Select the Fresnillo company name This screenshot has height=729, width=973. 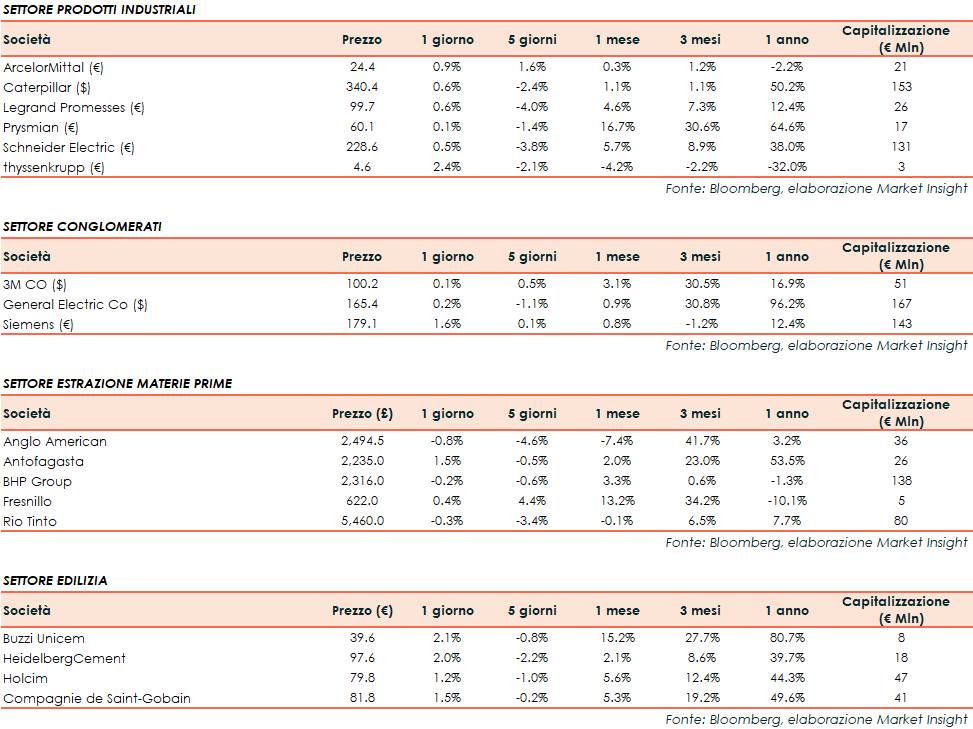[x=28, y=501]
